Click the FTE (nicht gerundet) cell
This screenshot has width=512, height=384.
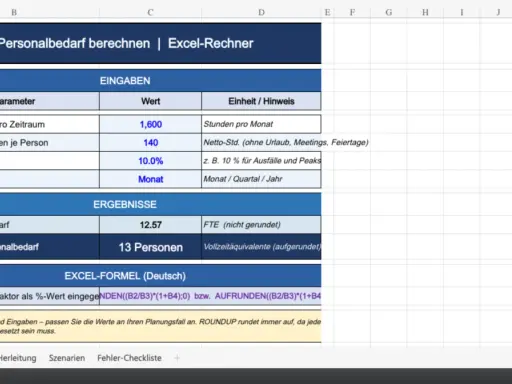pyautogui.click(x=261, y=225)
